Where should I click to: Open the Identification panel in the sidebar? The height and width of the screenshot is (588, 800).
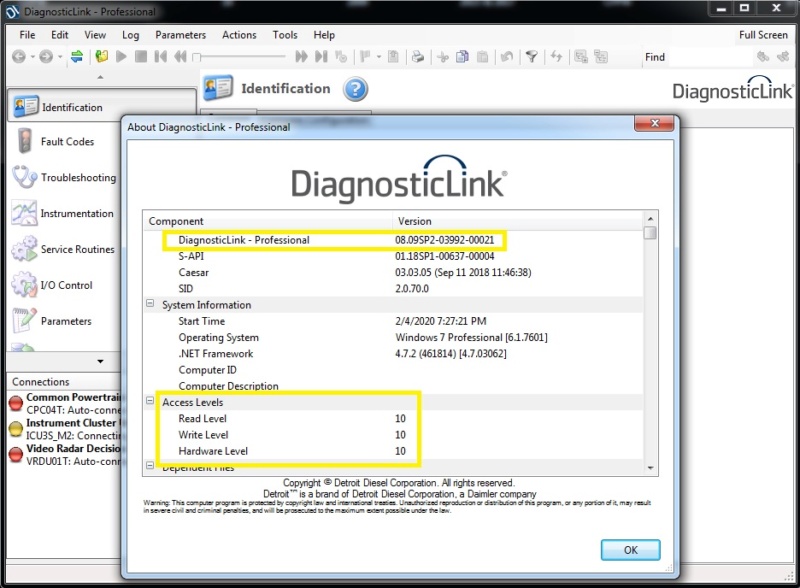click(102, 107)
